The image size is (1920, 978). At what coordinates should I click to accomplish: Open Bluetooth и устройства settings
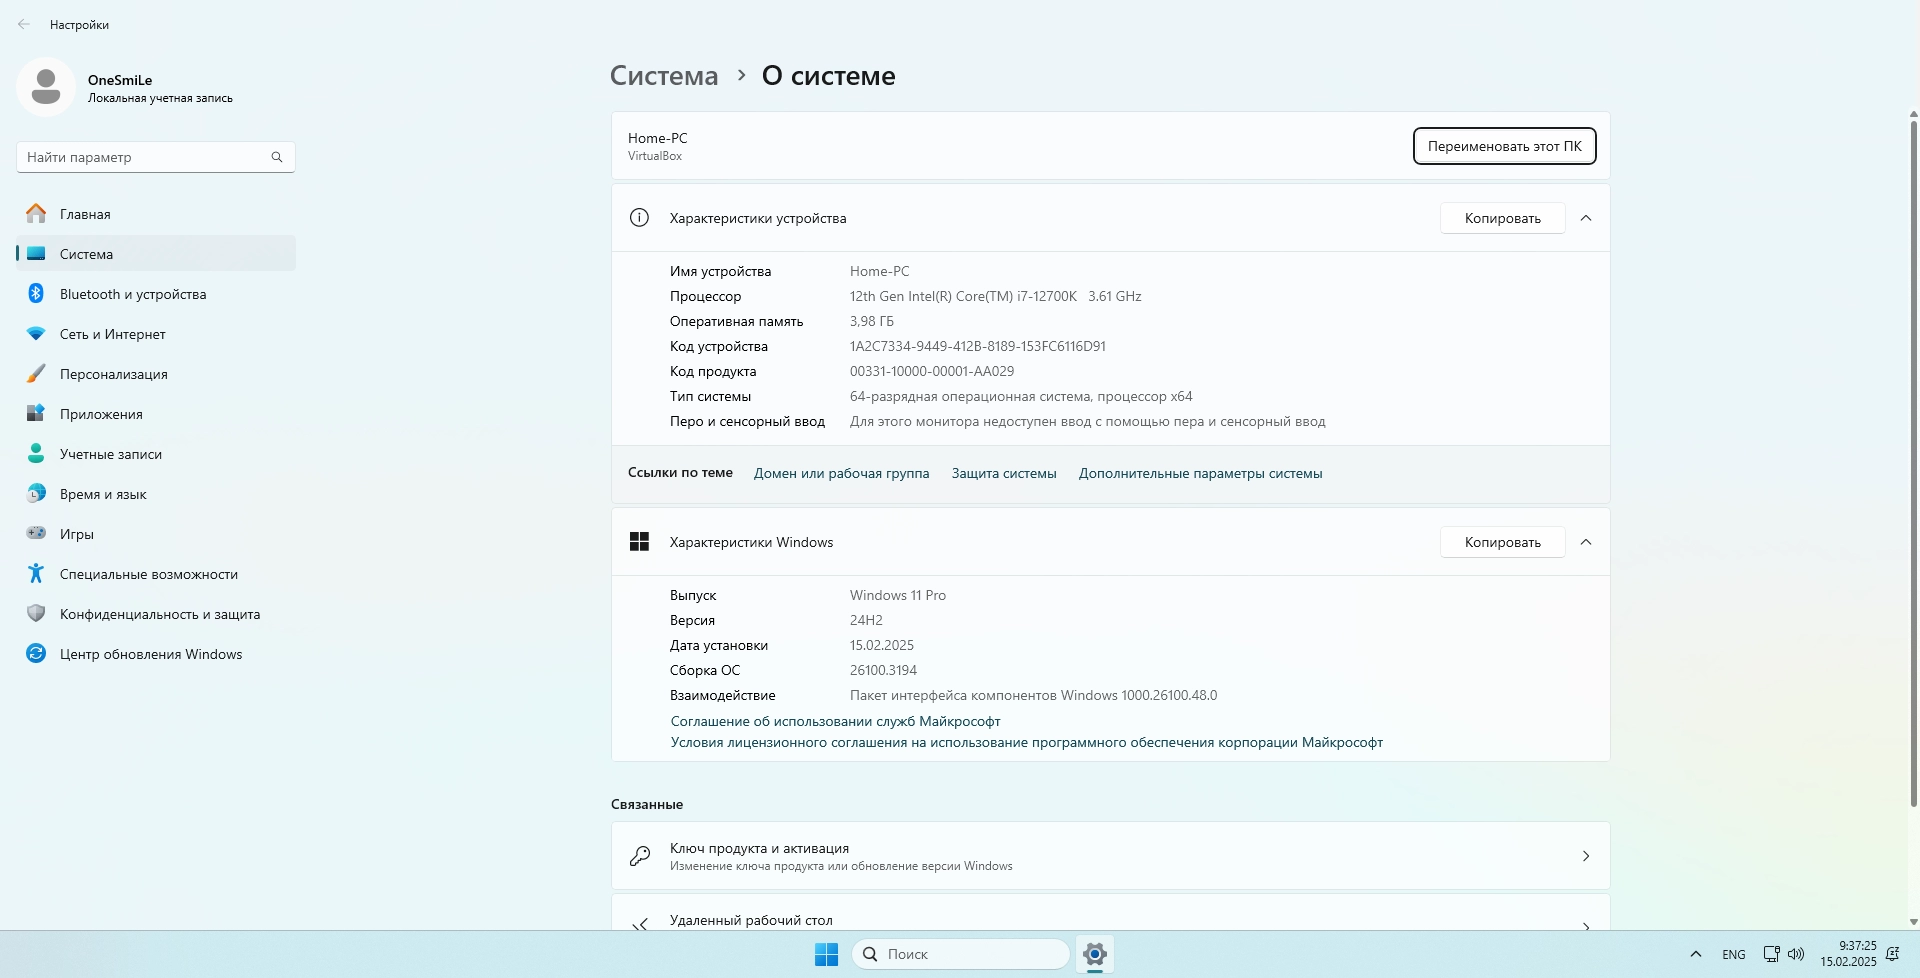(156, 293)
